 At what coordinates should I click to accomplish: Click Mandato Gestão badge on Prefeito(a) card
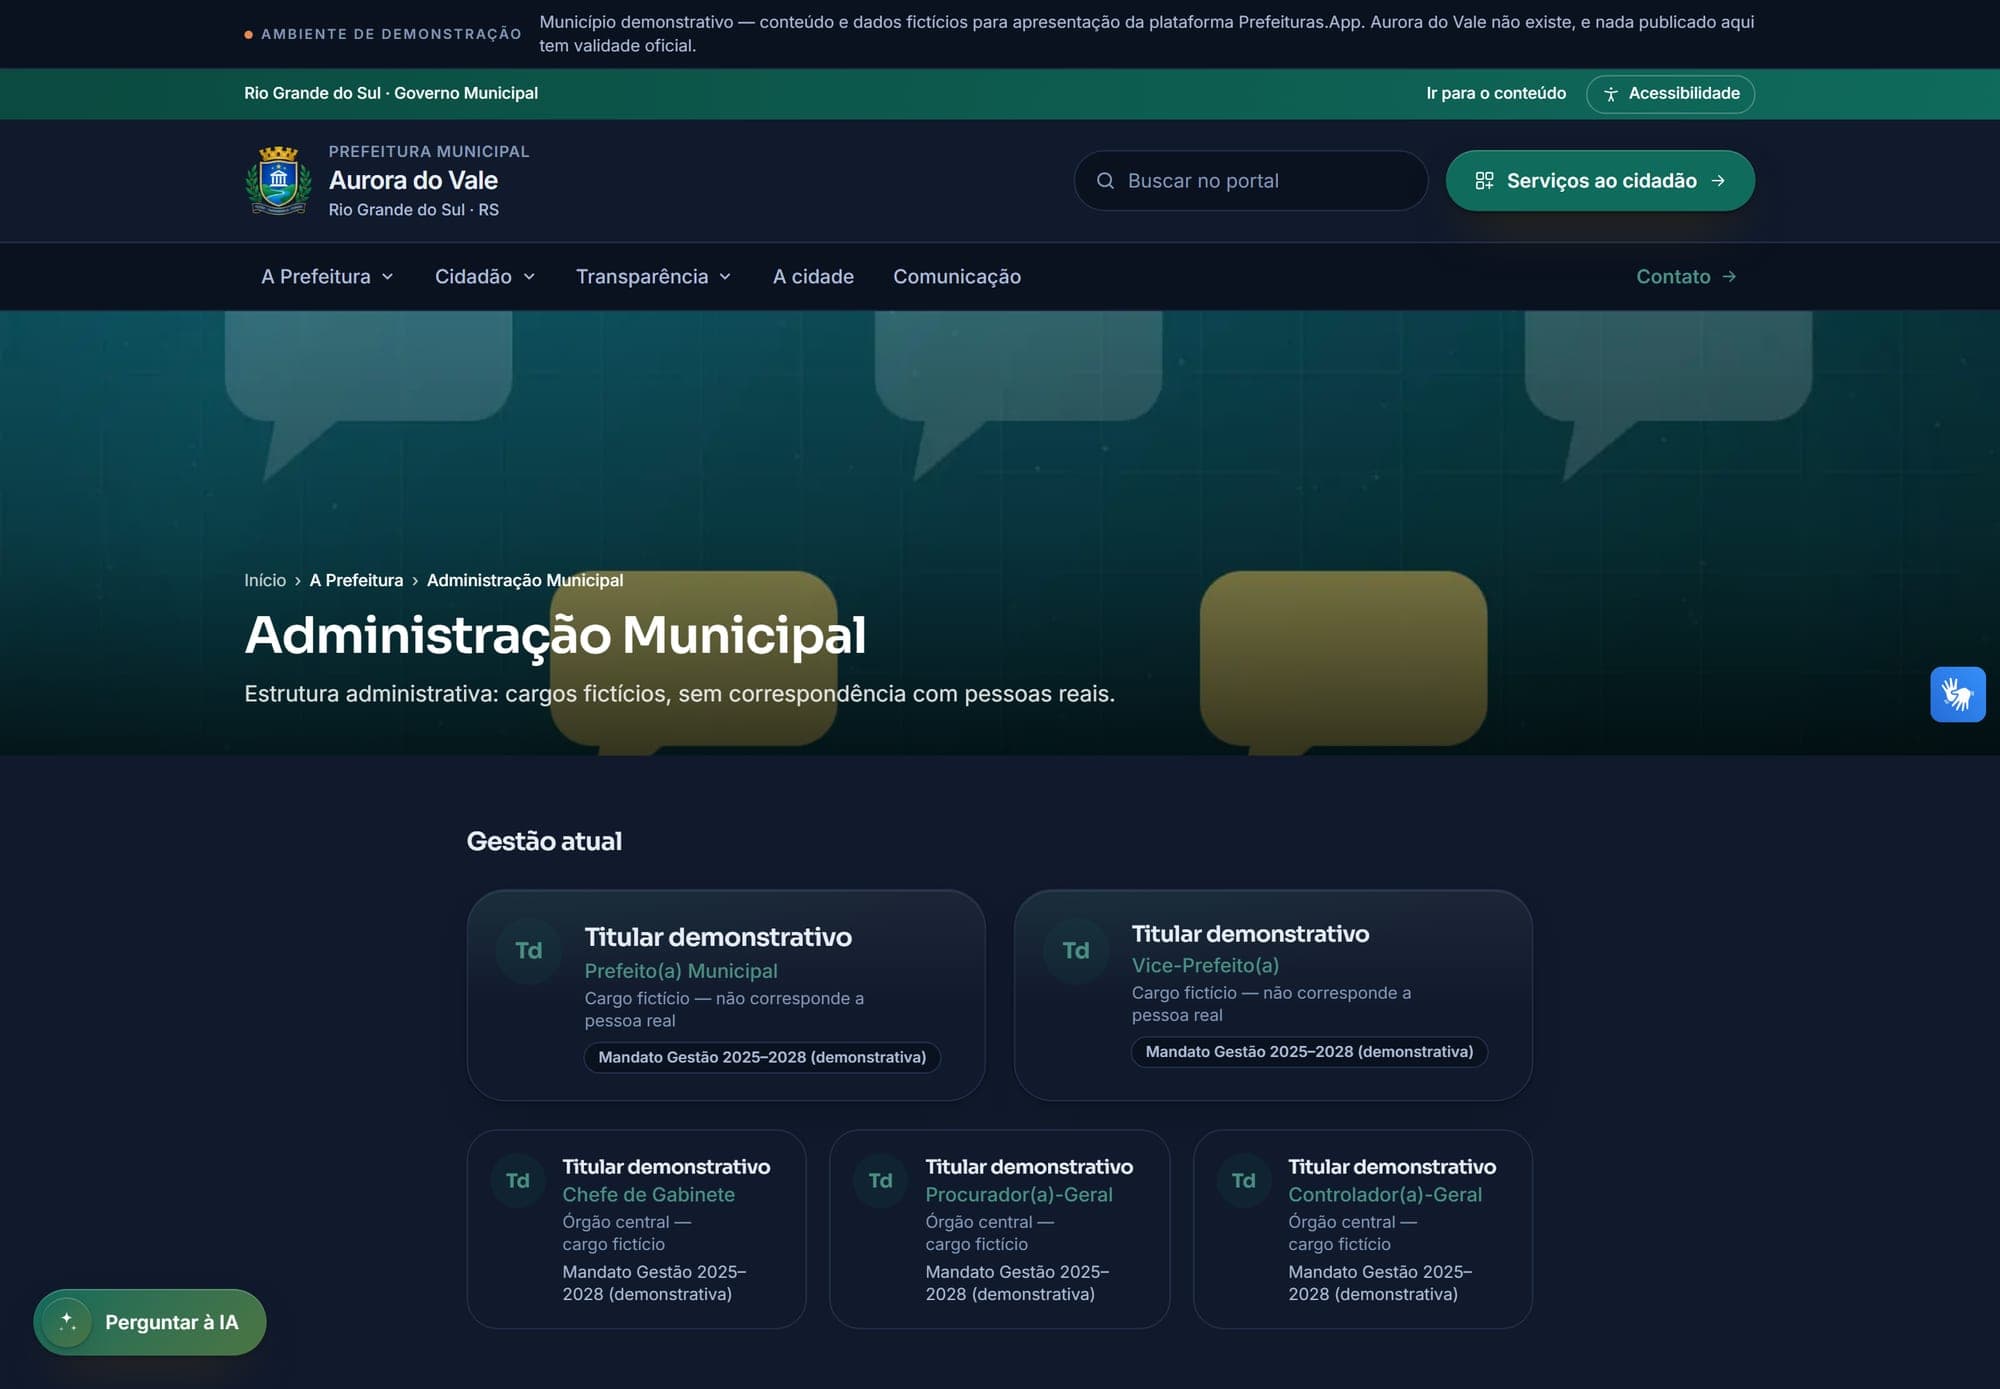click(762, 1057)
